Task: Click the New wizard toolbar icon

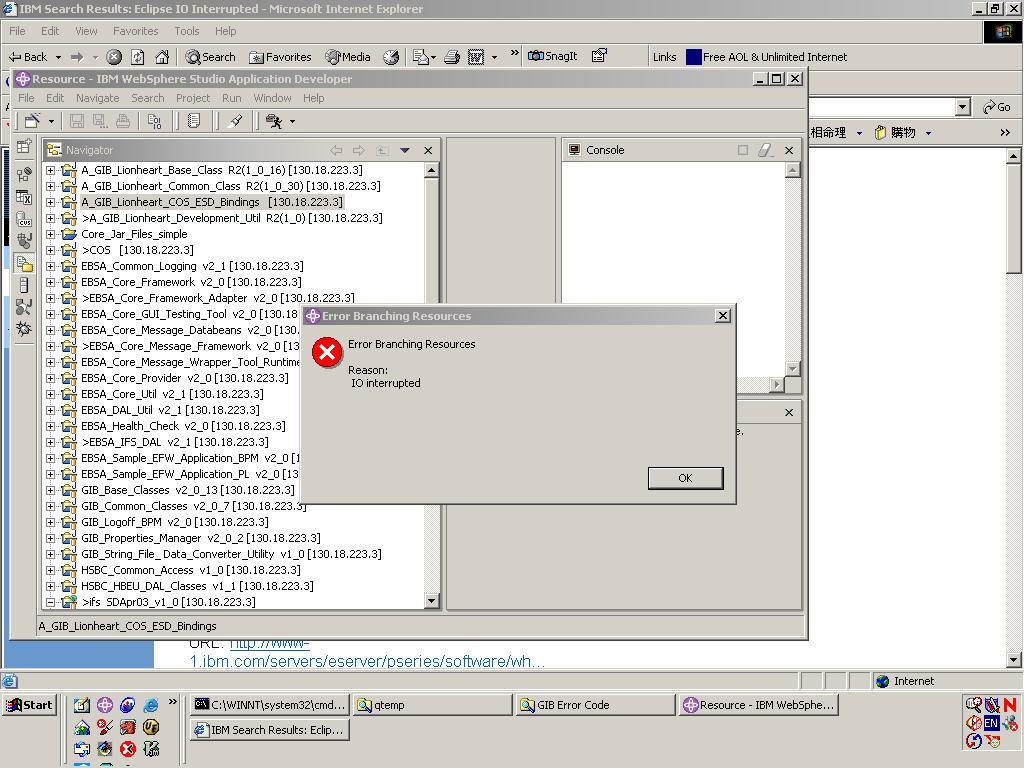Action: pos(32,121)
